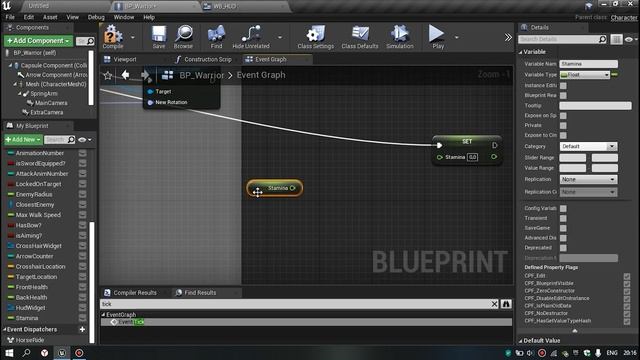This screenshot has width=640, height=360.
Task: Collapse the EventGraph find result
Action: coord(103,315)
